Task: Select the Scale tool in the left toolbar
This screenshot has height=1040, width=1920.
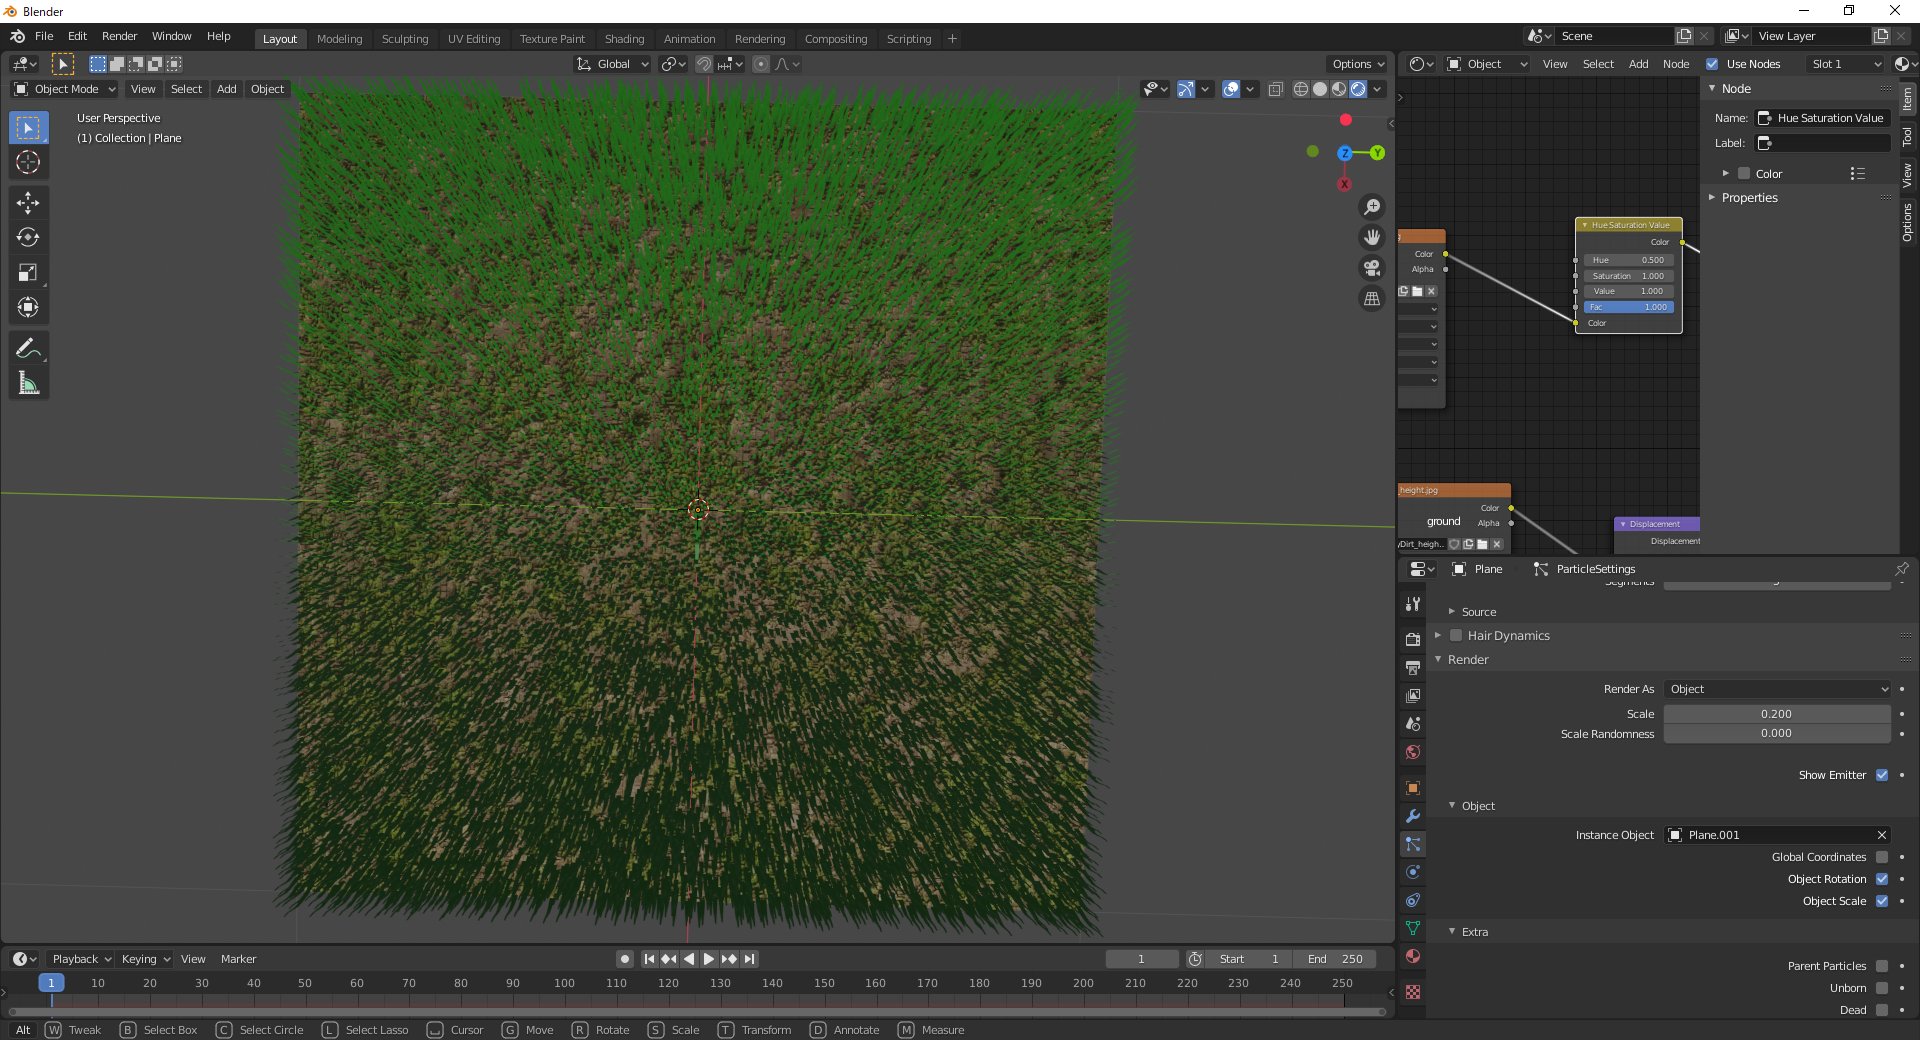Action: click(28, 273)
